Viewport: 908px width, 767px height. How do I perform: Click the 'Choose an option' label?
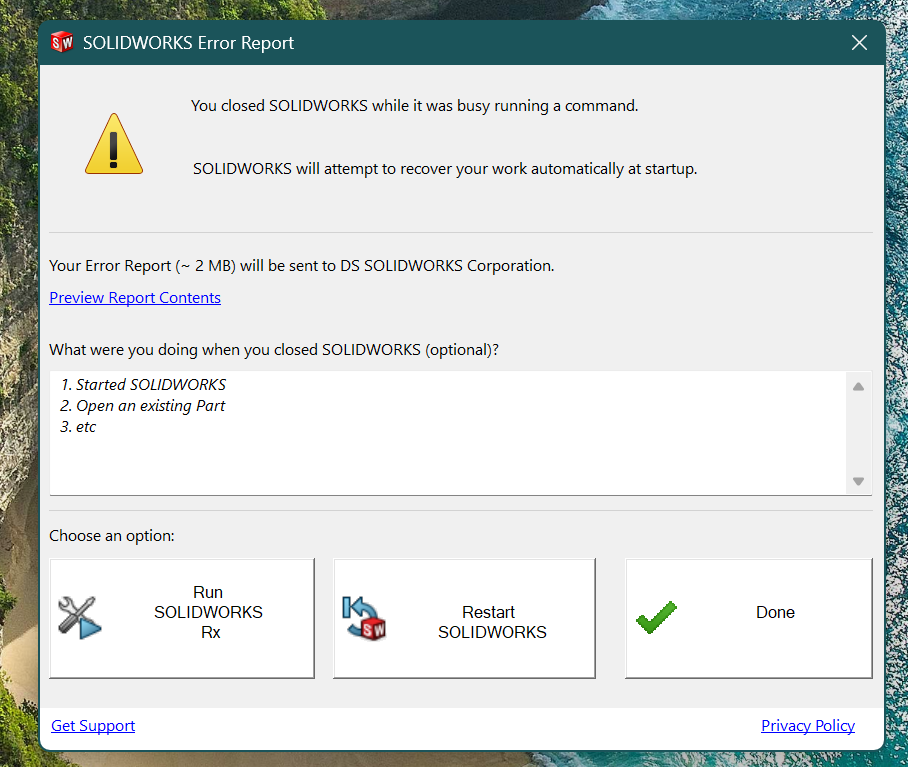(x=112, y=536)
